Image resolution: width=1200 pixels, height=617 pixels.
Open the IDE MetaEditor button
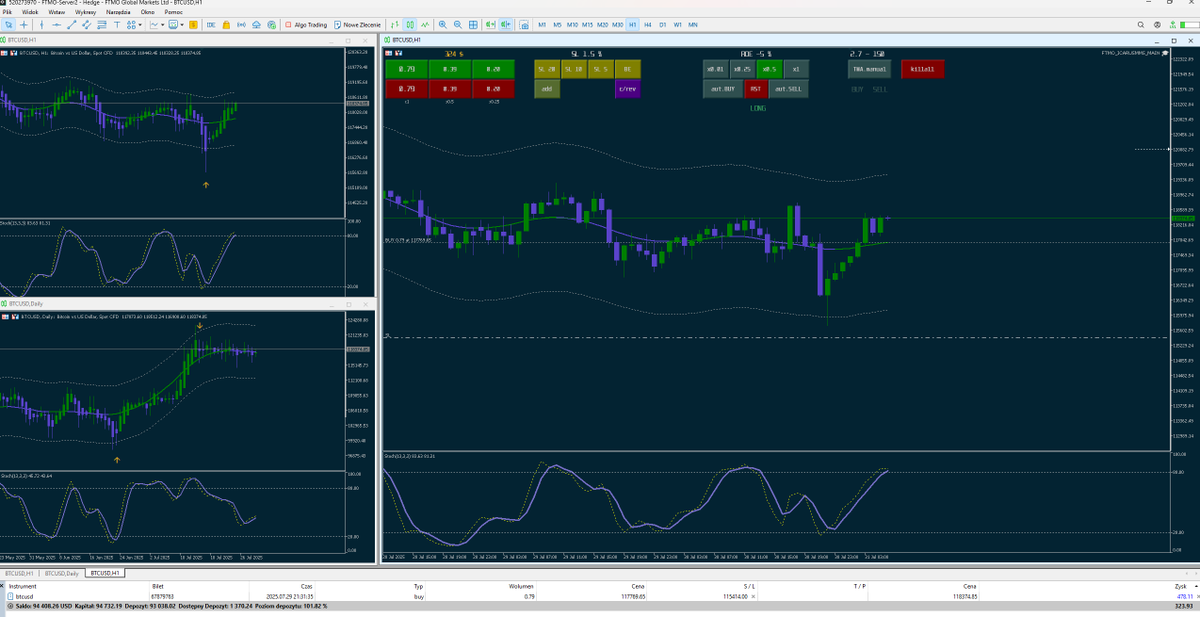[x=210, y=24]
